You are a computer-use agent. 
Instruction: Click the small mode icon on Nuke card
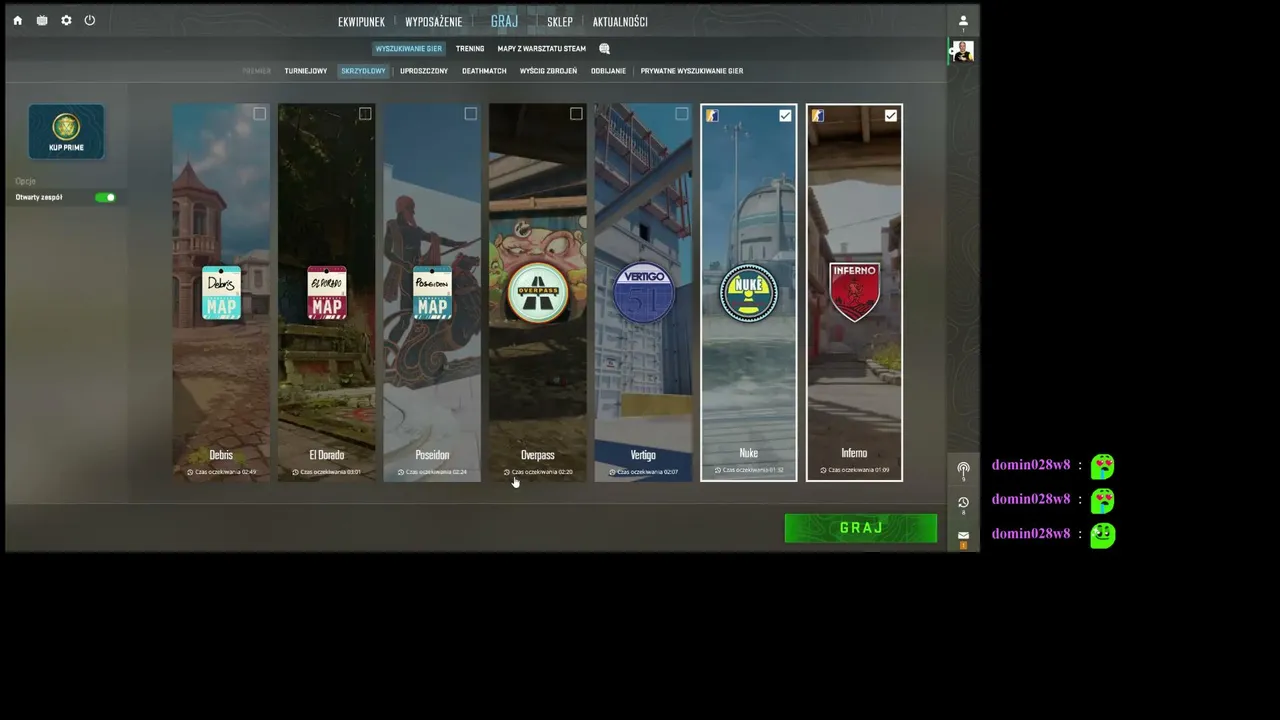tap(712, 116)
